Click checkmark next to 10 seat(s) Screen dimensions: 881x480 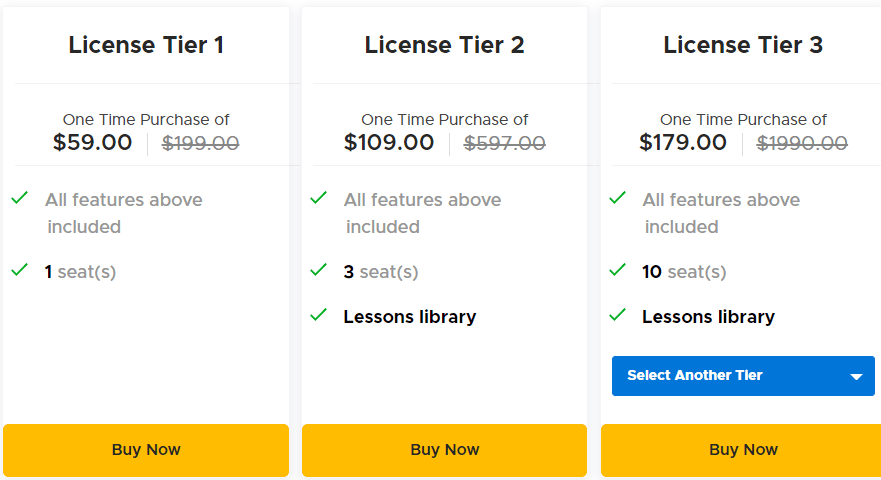tap(617, 270)
